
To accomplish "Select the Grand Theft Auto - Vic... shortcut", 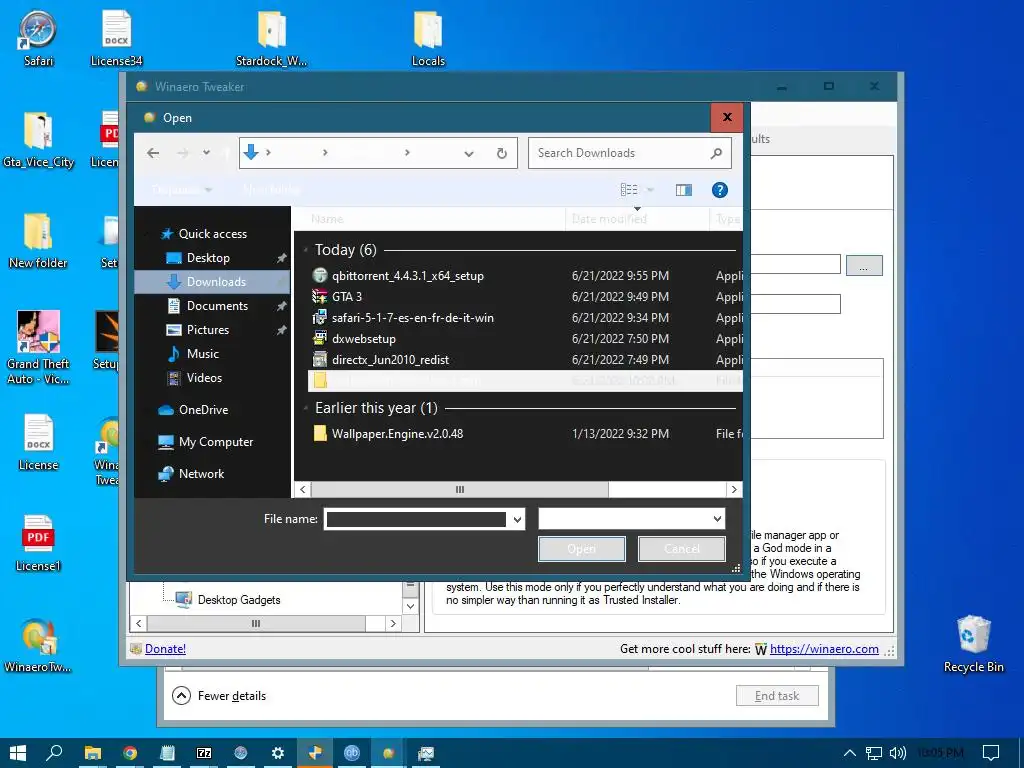I will point(38,347).
